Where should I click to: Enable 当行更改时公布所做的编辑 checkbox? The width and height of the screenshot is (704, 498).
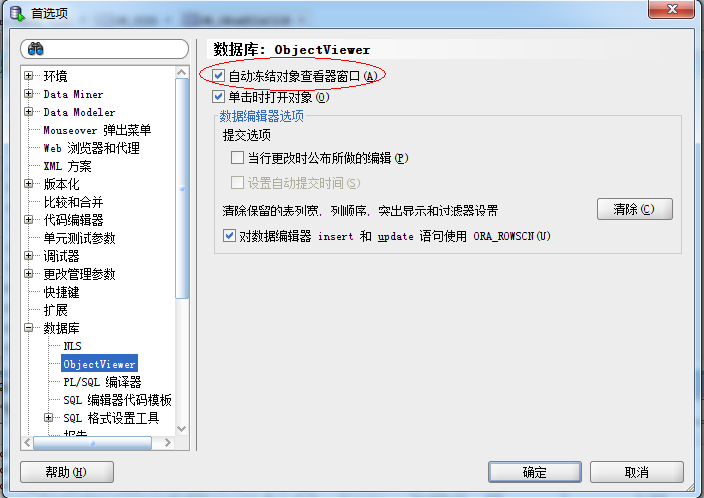[x=237, y=158]
